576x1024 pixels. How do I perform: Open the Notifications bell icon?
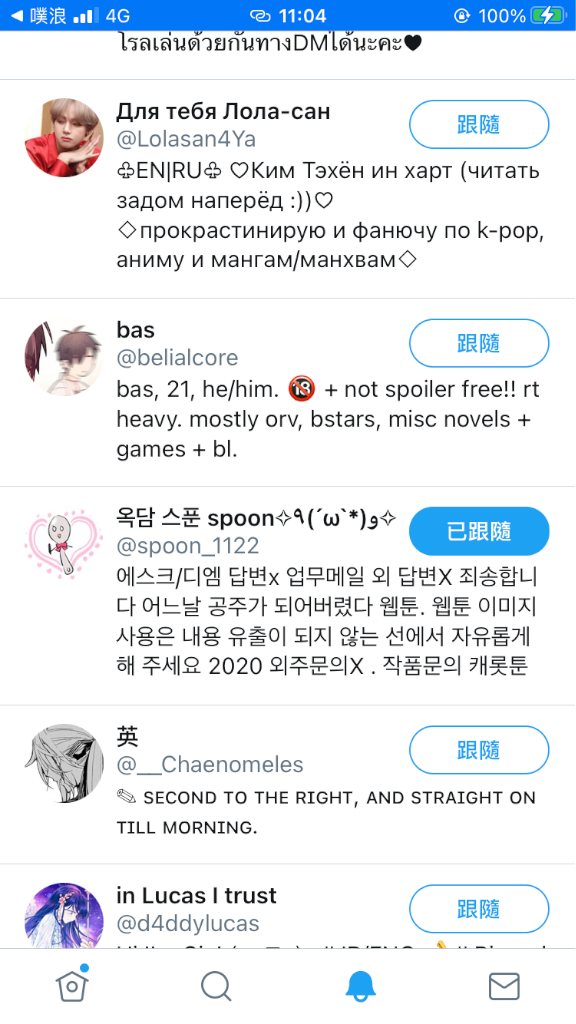click(360, 985)
